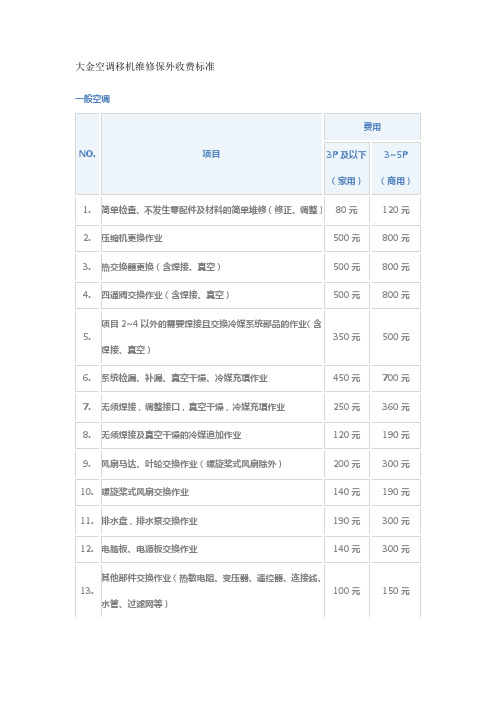Image resolution: width=496 pixels, height=702 pixels.
Task: Select 系统检漏、补漏、真空干燥 item text
Action: 184,378
